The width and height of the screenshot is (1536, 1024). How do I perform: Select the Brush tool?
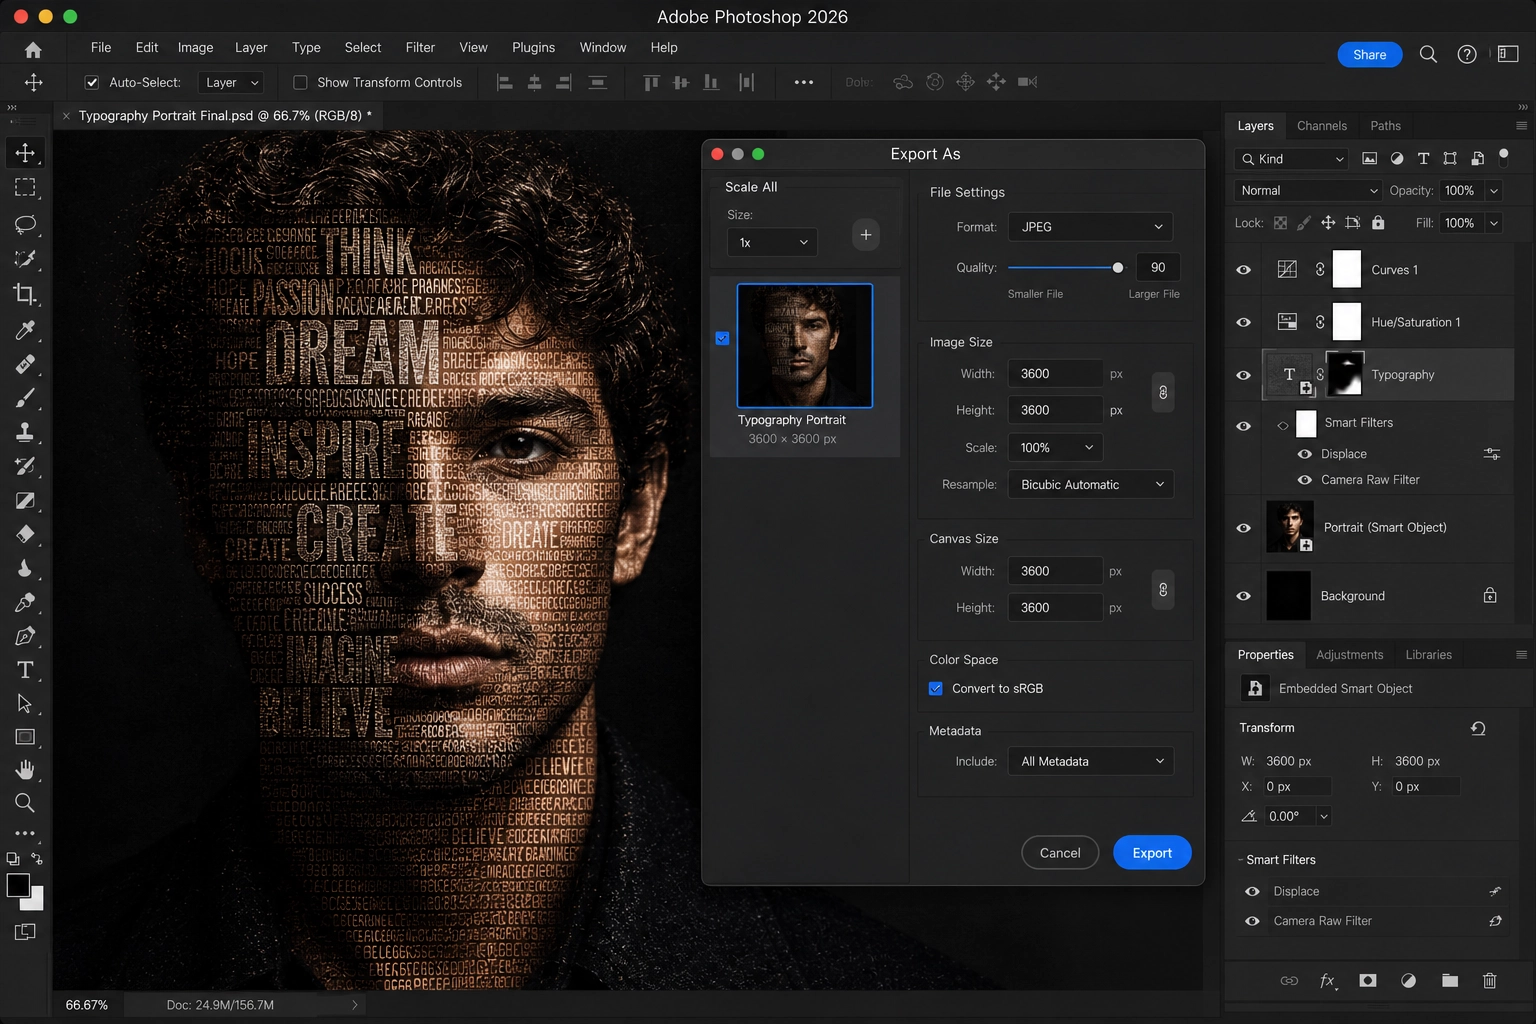click(25, 398)
